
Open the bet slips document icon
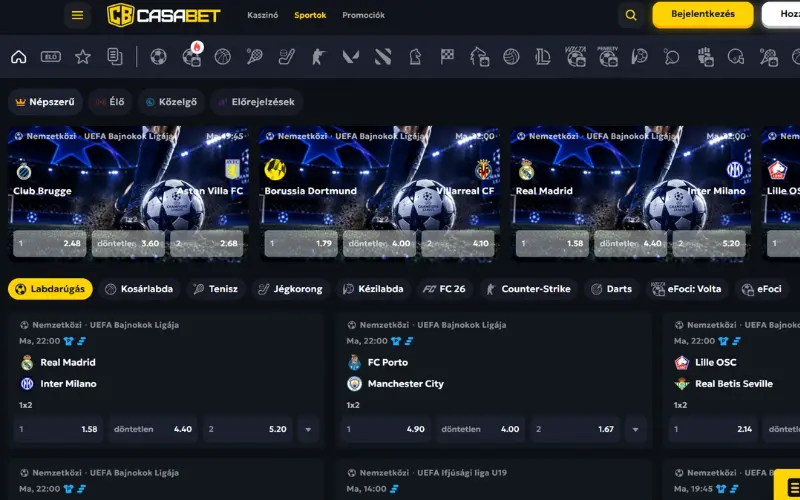115,57
